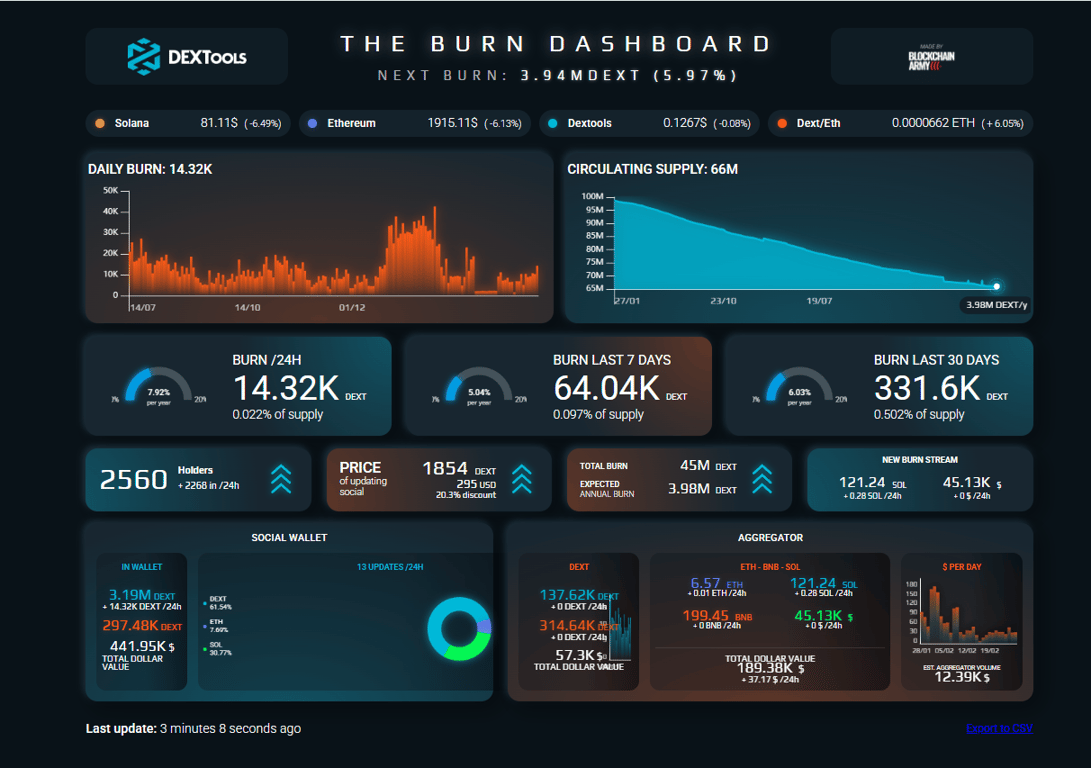This screenshot has height=768, width=1091.
Task: Click the DEXTools logo
Action: (186, 57)
